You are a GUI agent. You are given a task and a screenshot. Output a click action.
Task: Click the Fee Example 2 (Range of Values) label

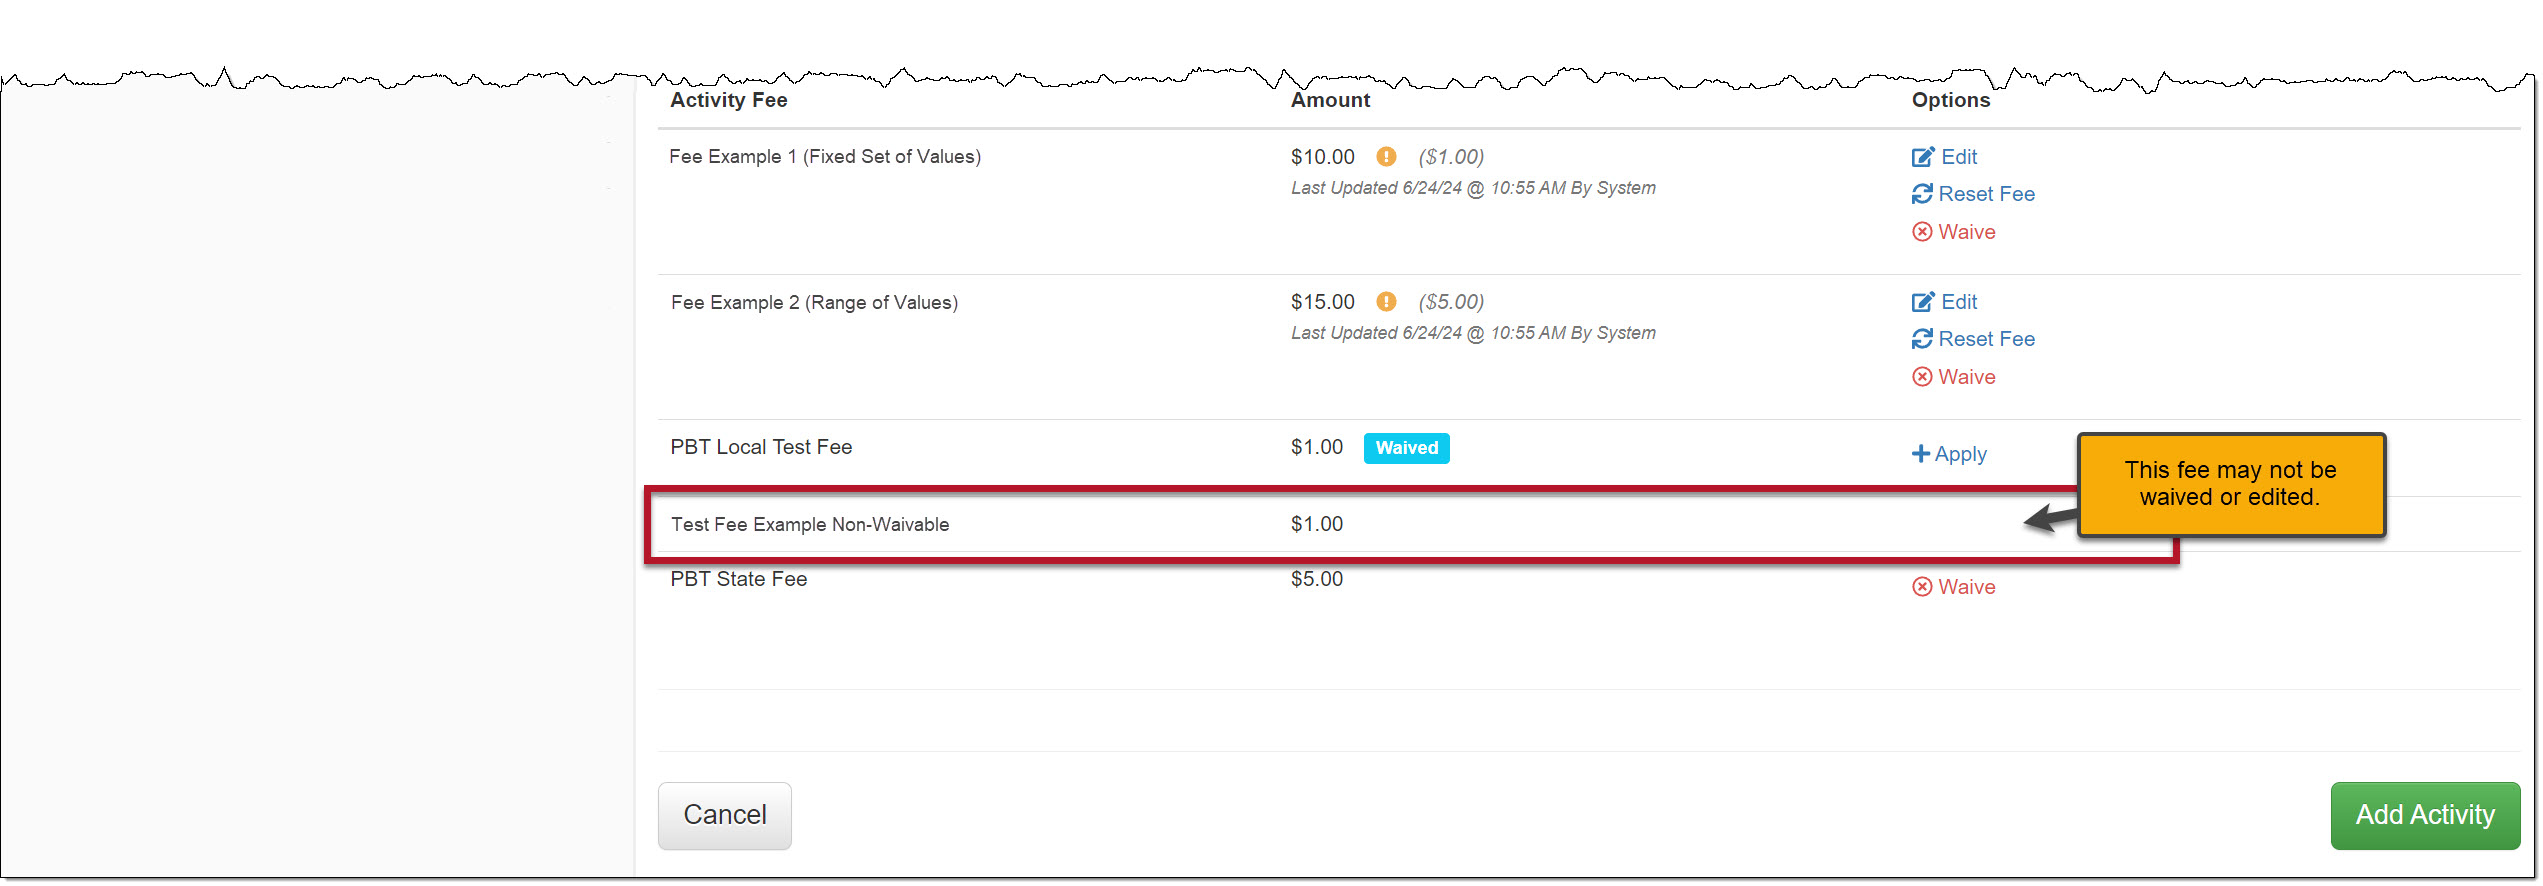click(814, 303)
